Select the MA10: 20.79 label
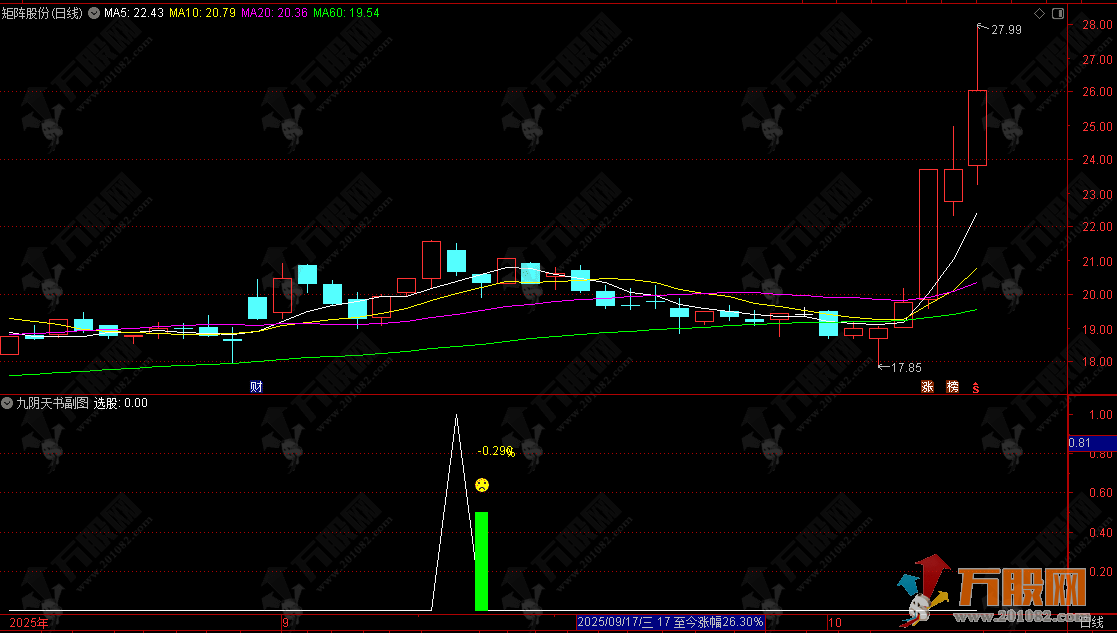This screenshot has width=1117, height=633. click(x=202, y=13)
